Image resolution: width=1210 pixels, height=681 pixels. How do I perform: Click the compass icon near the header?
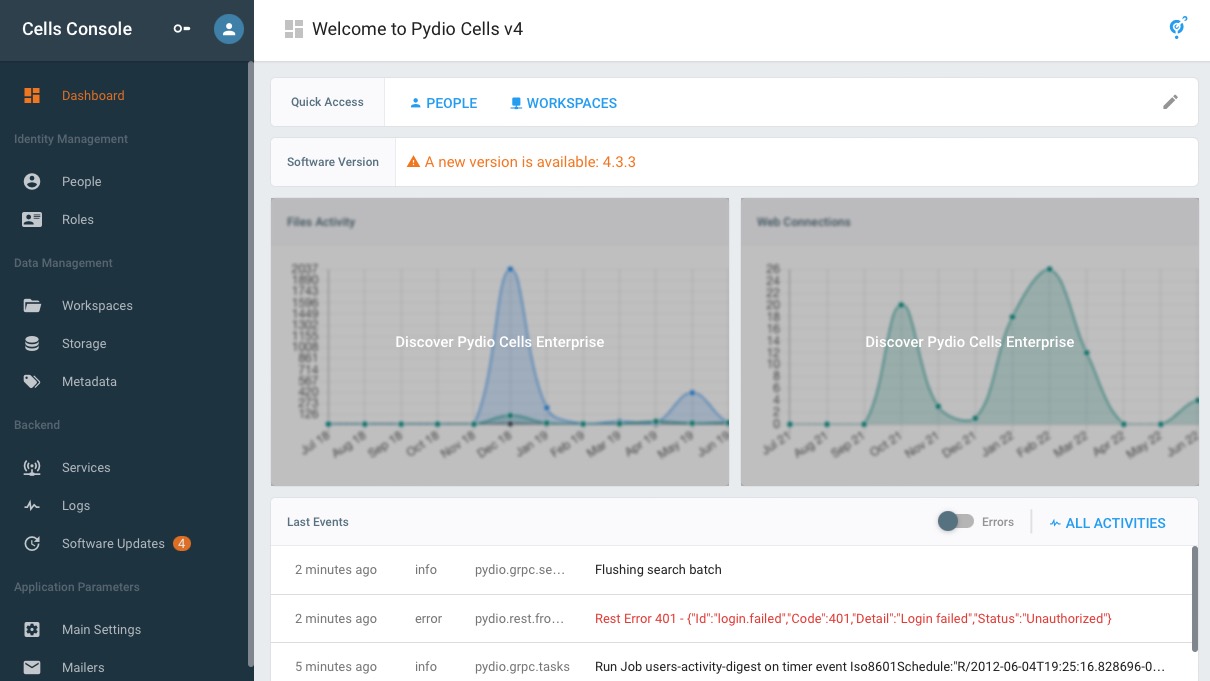[1177, 28]
